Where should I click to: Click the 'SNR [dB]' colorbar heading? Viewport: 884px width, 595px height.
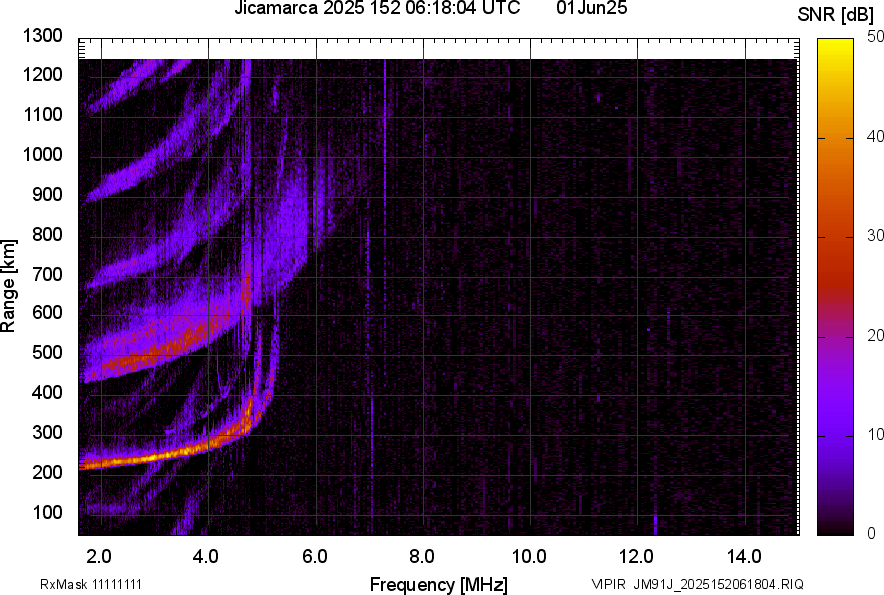coord(835,15)
